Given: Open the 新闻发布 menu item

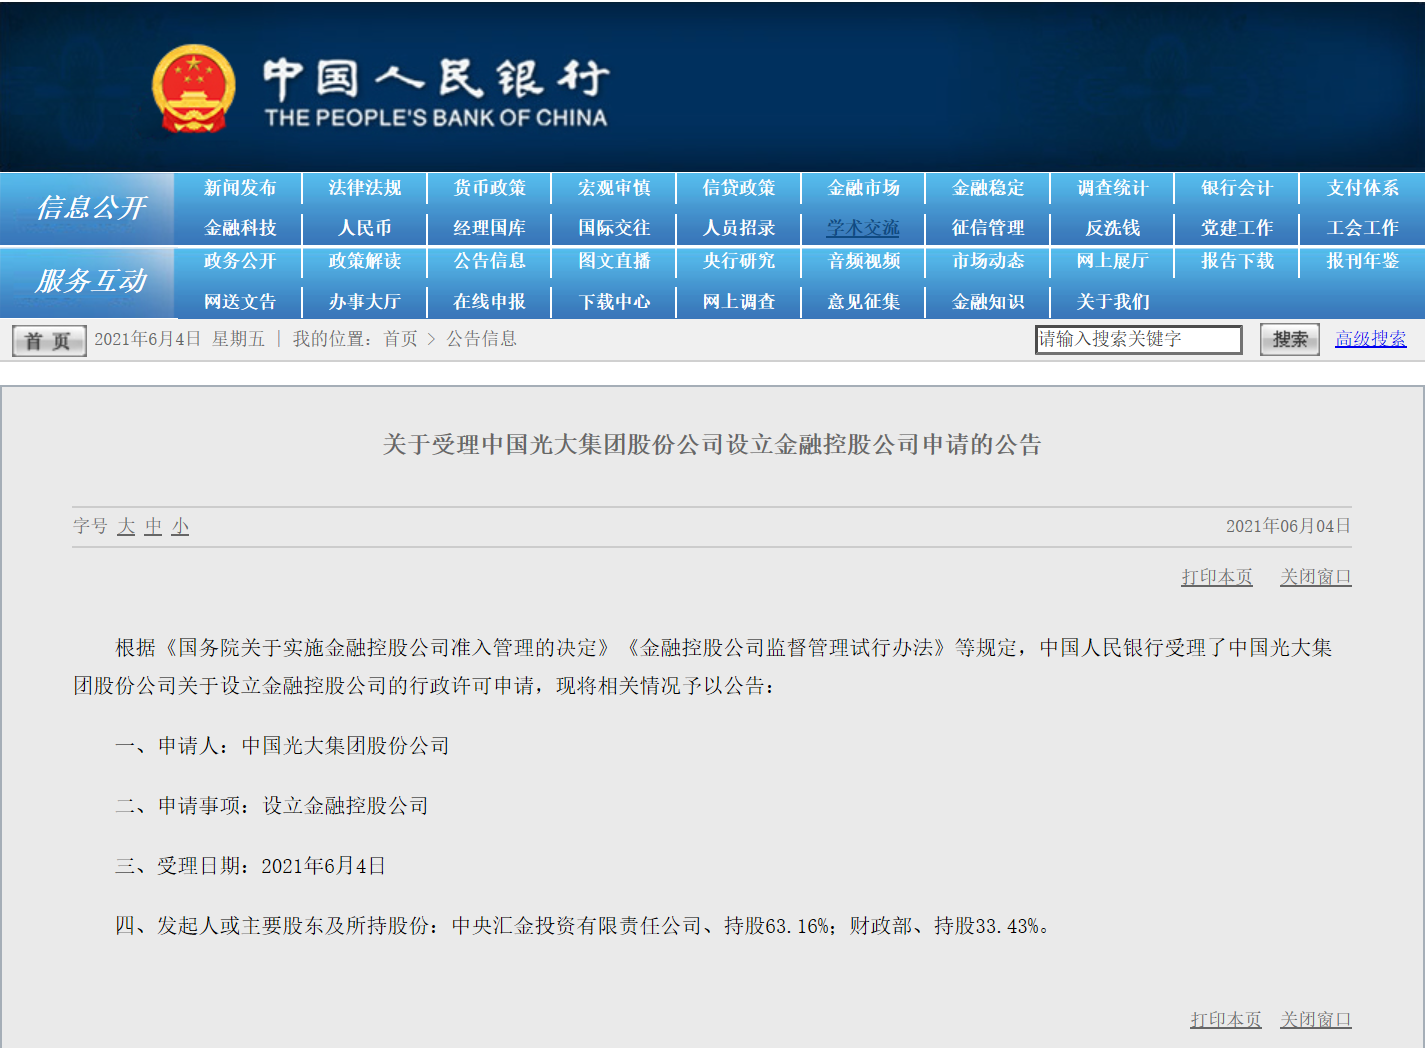Looking at the screenshot, I should (x=240, y=188).
